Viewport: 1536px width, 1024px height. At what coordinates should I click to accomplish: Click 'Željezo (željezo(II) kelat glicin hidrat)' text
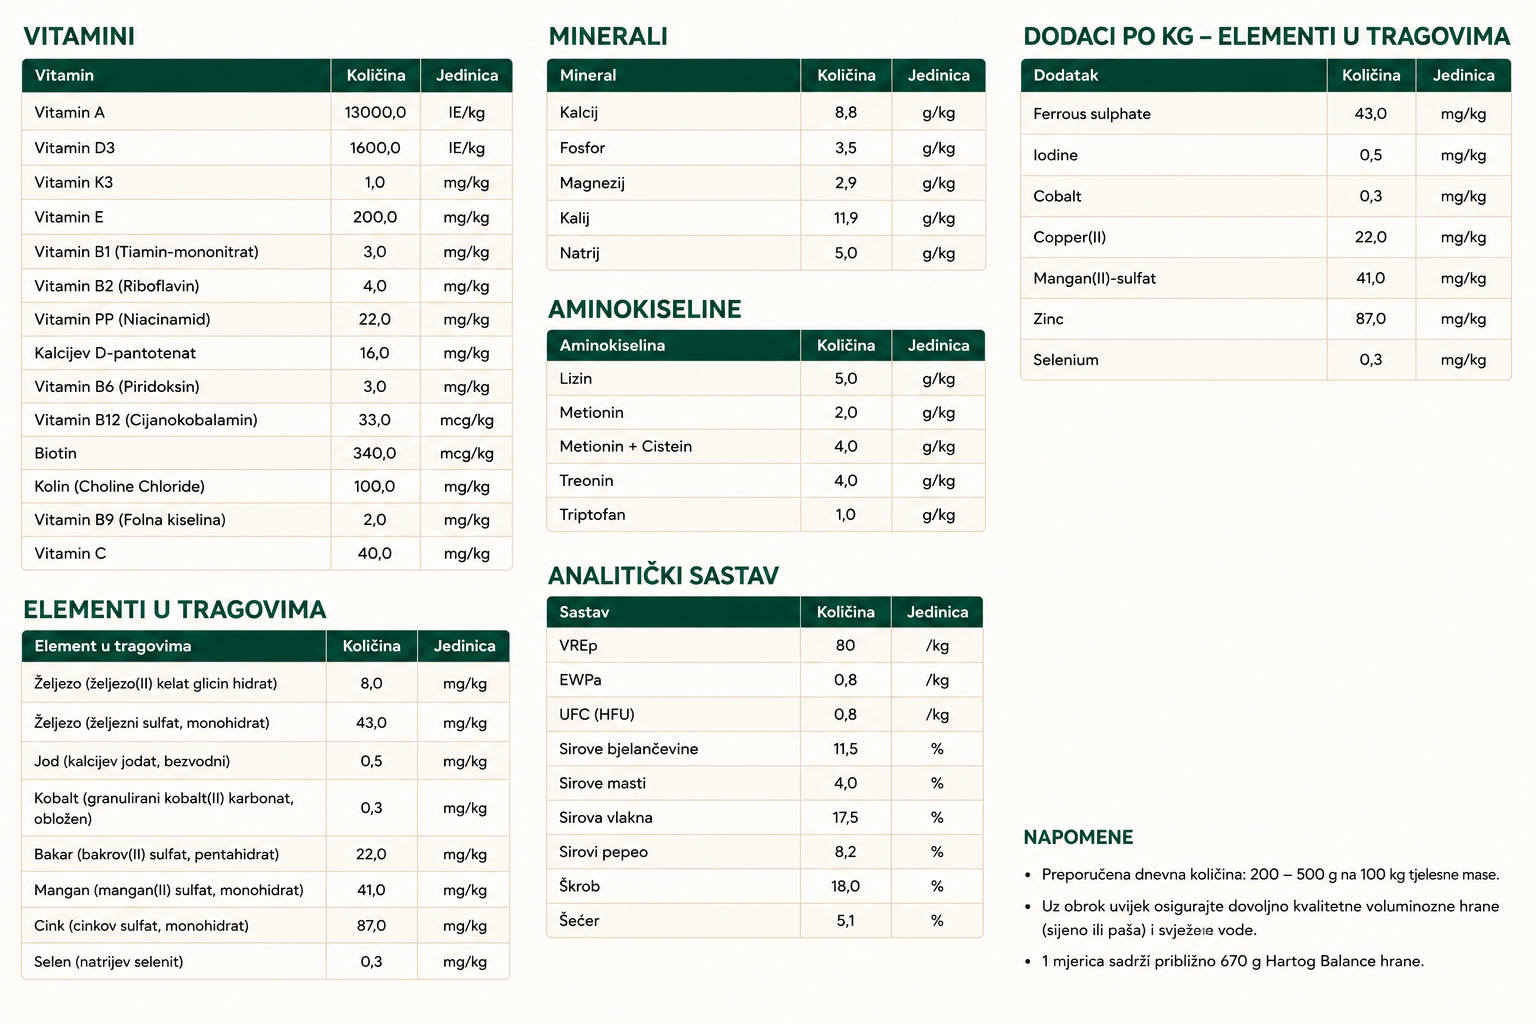pyautogui.click(x=156, y=684)
